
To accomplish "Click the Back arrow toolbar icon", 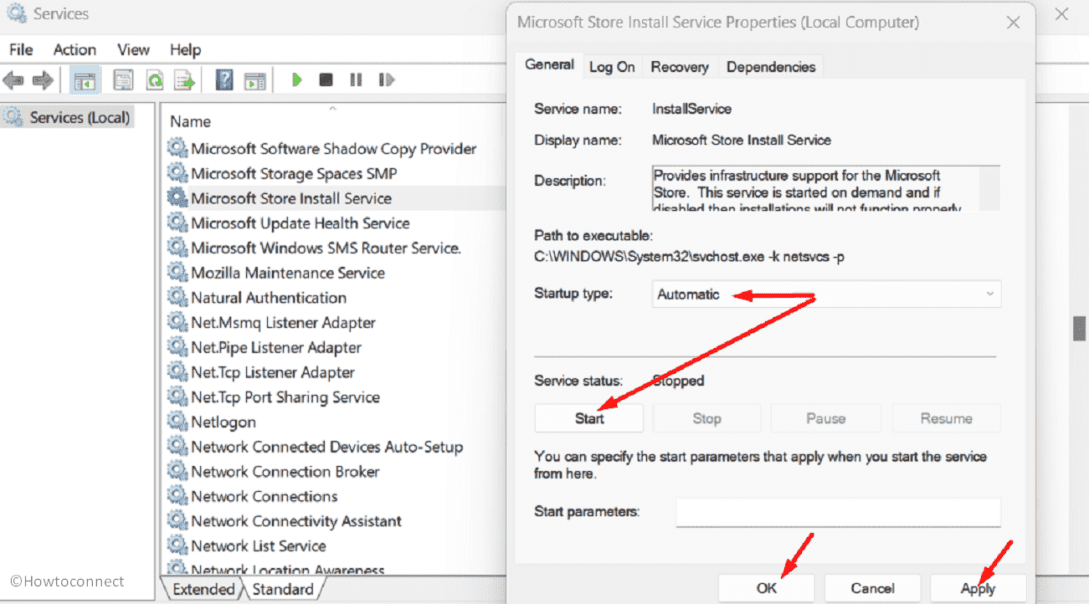I will coord(13,81).
